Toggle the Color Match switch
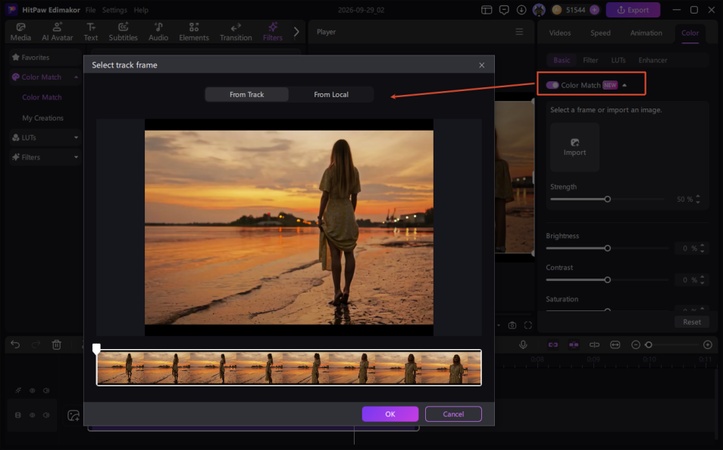Viewport: 723px width, 450px height. (x=552, y=85)
